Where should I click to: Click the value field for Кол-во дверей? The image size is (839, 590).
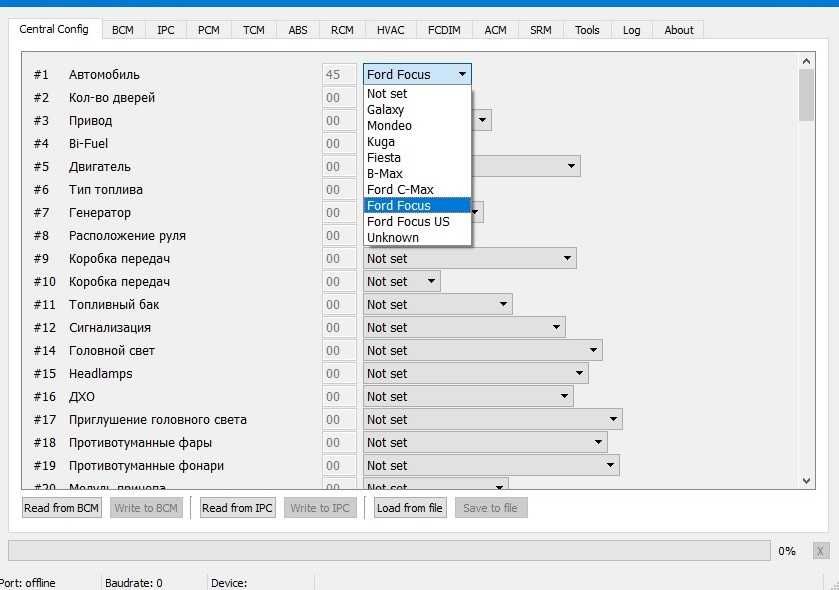point(339,97)
